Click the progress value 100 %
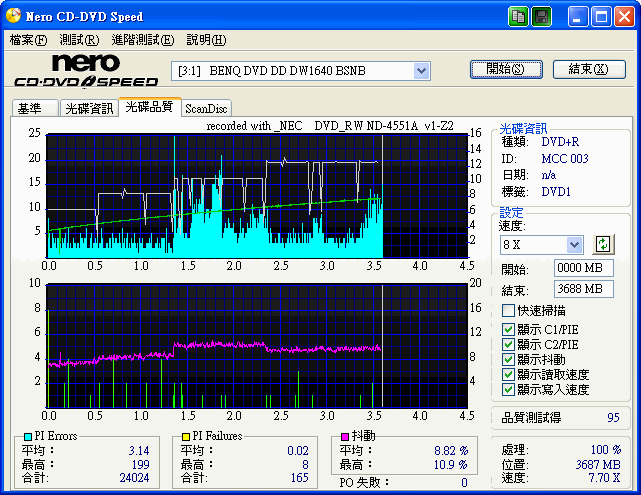This screenshot has width=641, height=495. (x=606, y=450)
